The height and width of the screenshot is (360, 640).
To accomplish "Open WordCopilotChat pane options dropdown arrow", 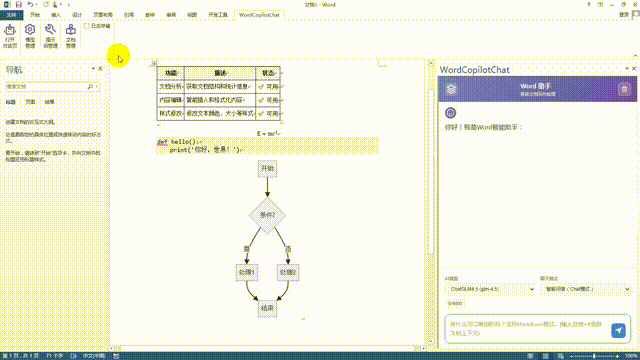I will [627, 69].
